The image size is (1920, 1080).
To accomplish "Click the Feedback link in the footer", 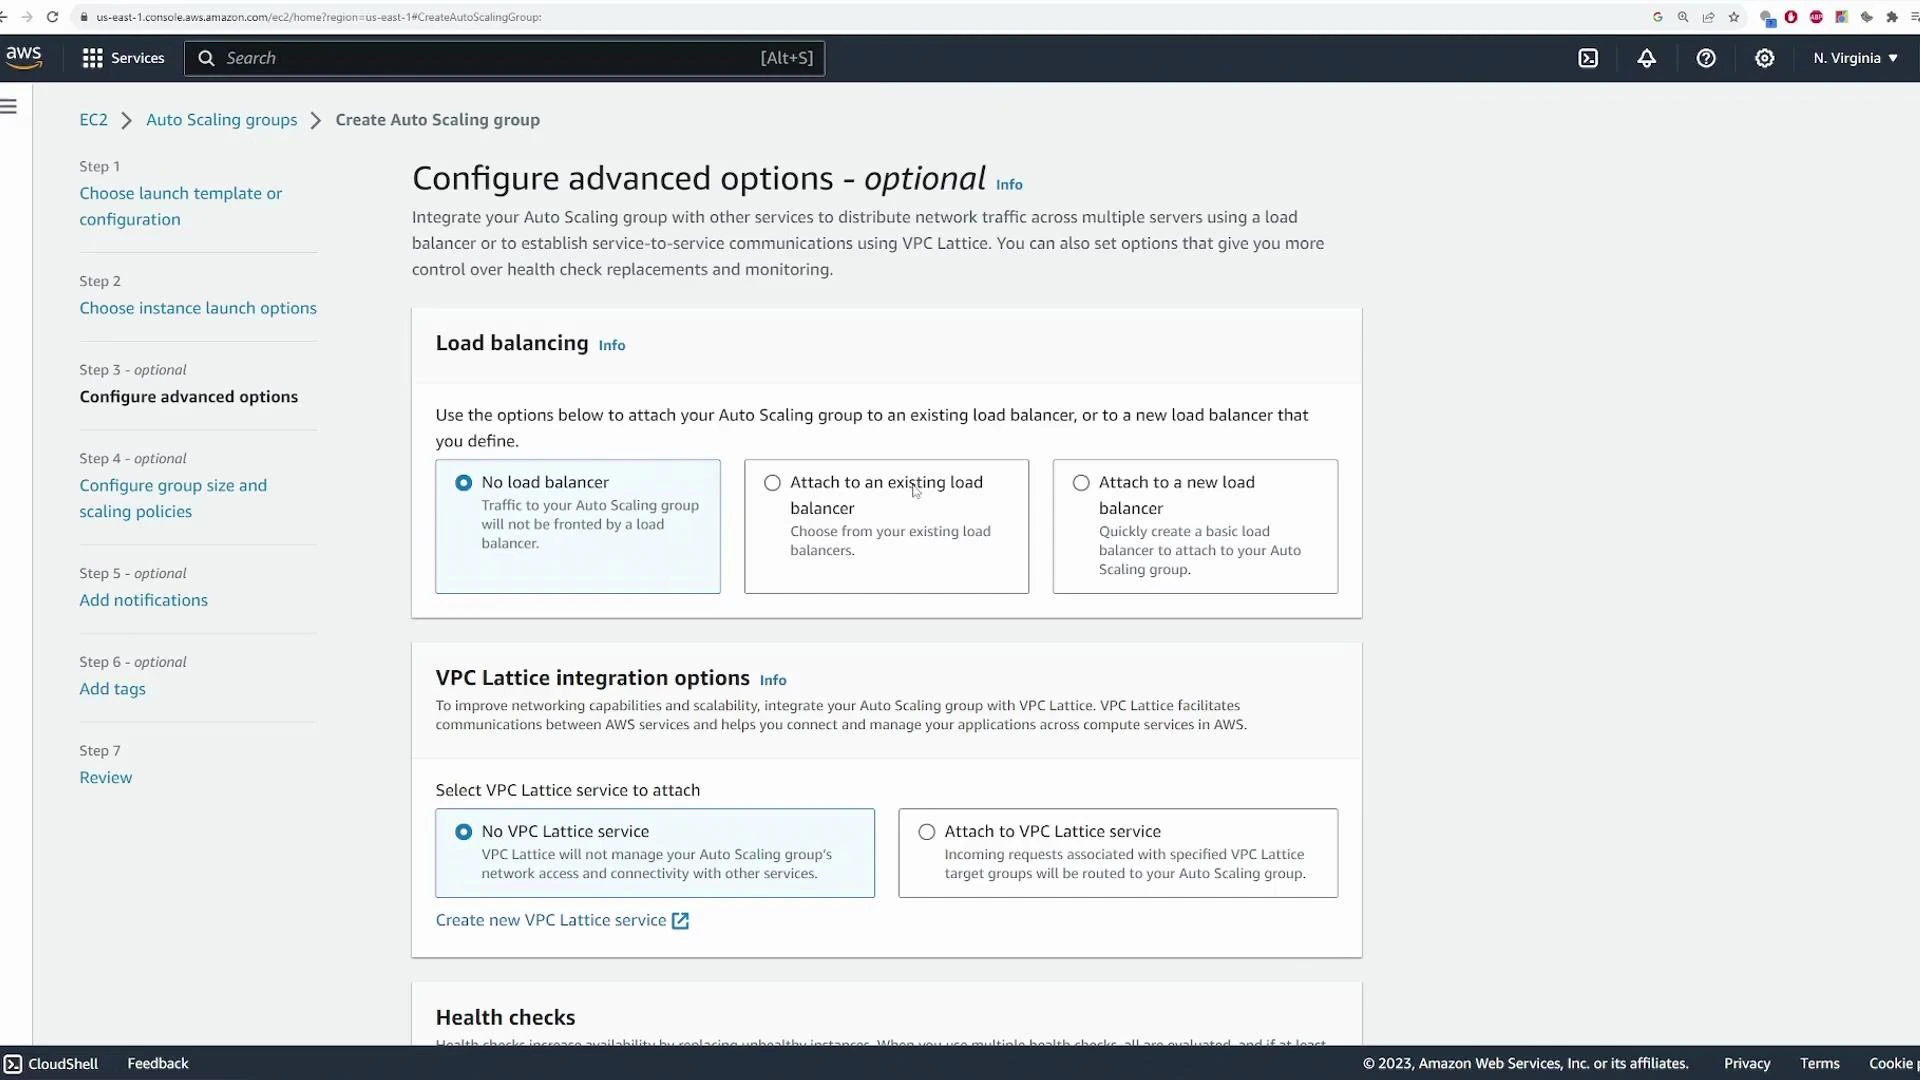I will pos(157,1063).
